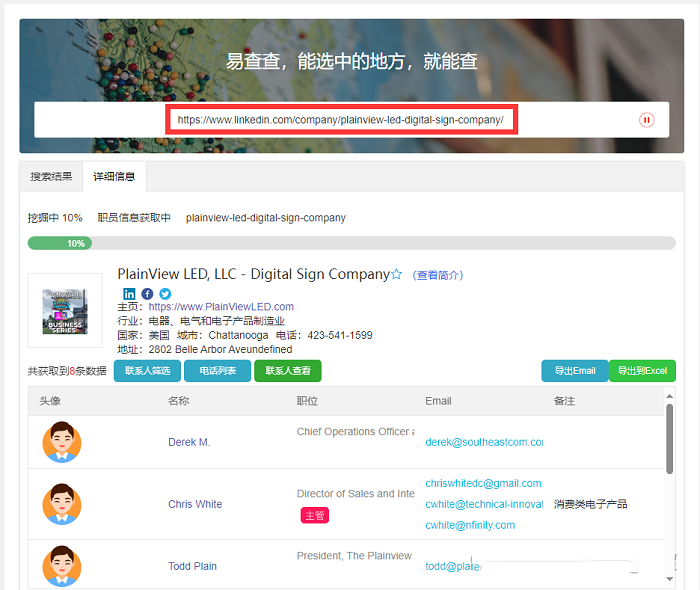The image size is (700, 590).
Task: Click the 联系人查看 button
Action: tap(288, 371)
